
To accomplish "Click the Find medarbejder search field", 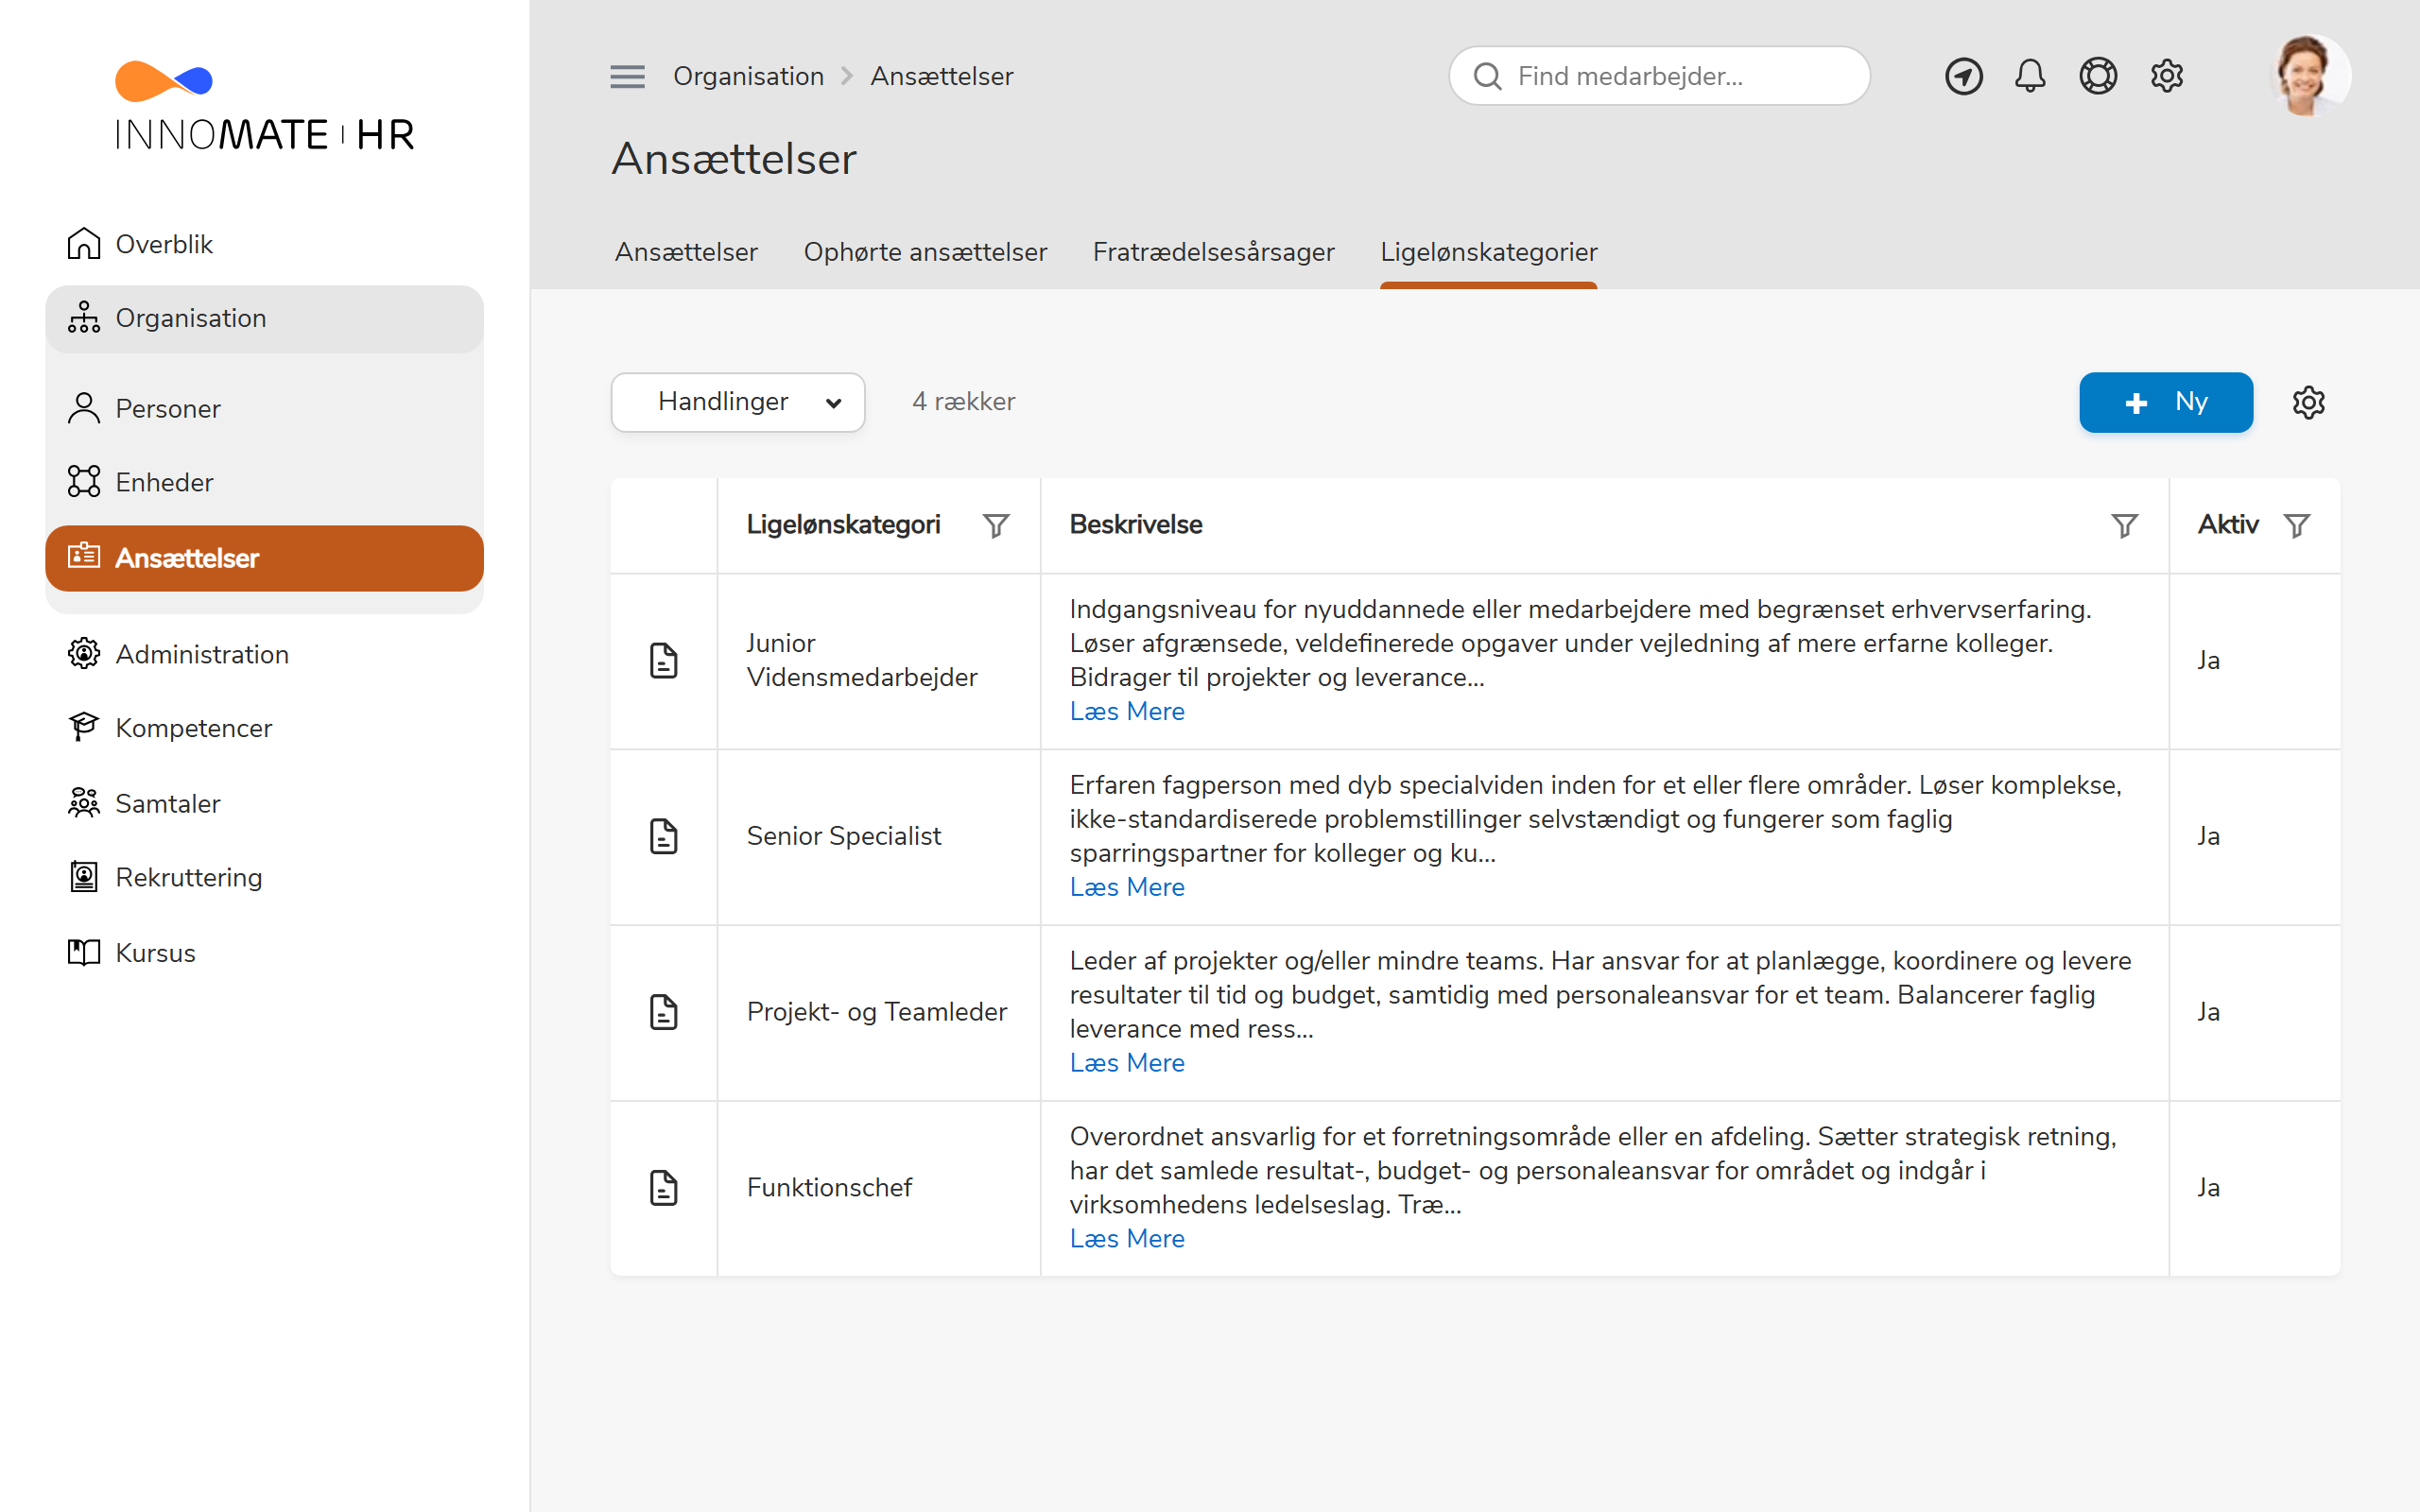I will [1659, 76].
